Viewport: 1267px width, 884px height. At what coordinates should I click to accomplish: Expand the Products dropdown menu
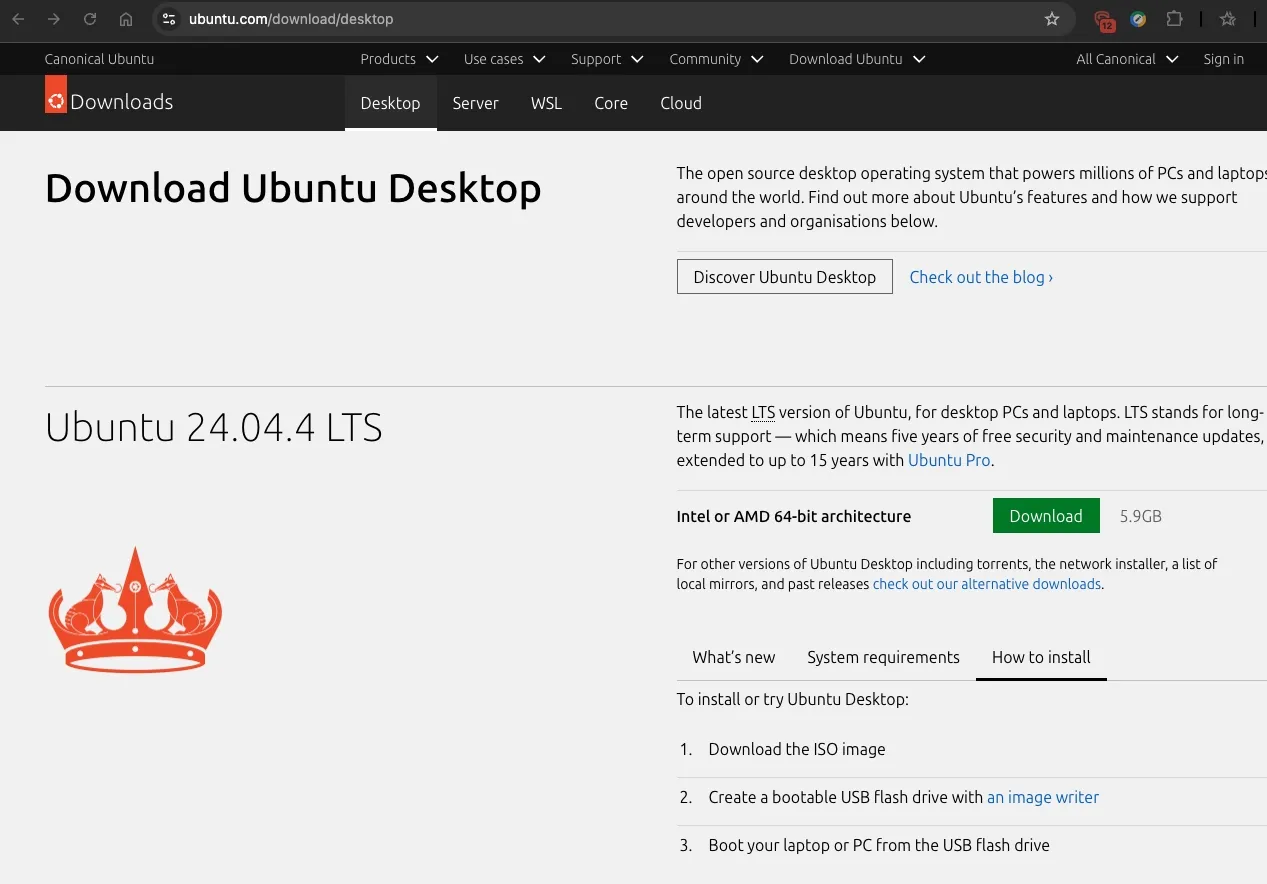[399, 59]
